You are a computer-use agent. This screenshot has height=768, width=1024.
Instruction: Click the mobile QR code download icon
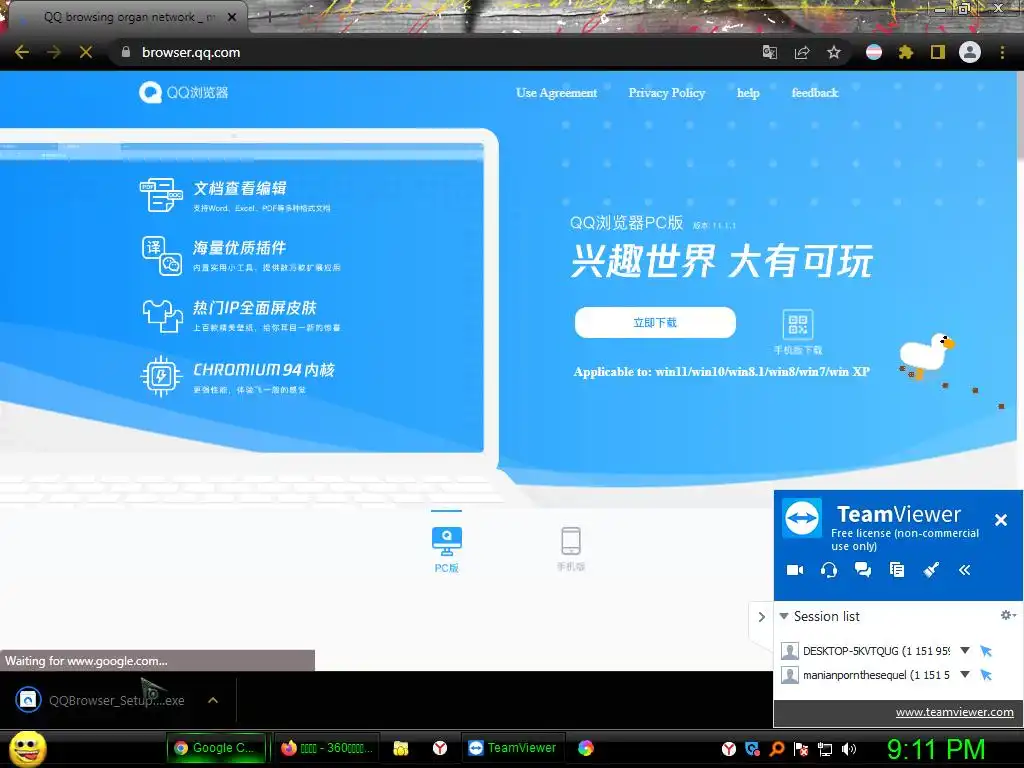coord(798,325)
